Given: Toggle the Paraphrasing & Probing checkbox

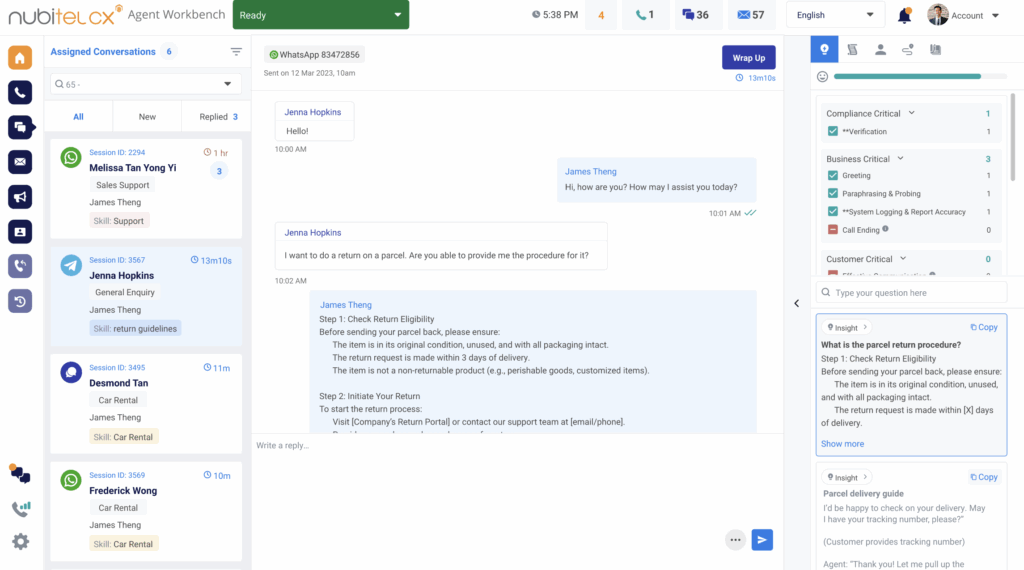Looking at the screenshot, I should (x=833, y=193).
